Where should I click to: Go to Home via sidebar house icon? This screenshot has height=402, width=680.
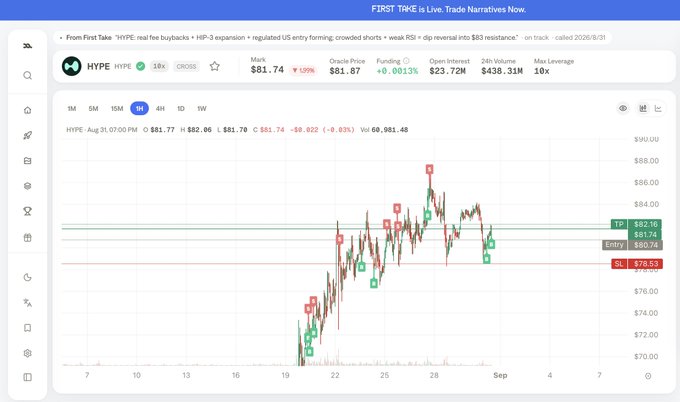(x=27, y=110)
